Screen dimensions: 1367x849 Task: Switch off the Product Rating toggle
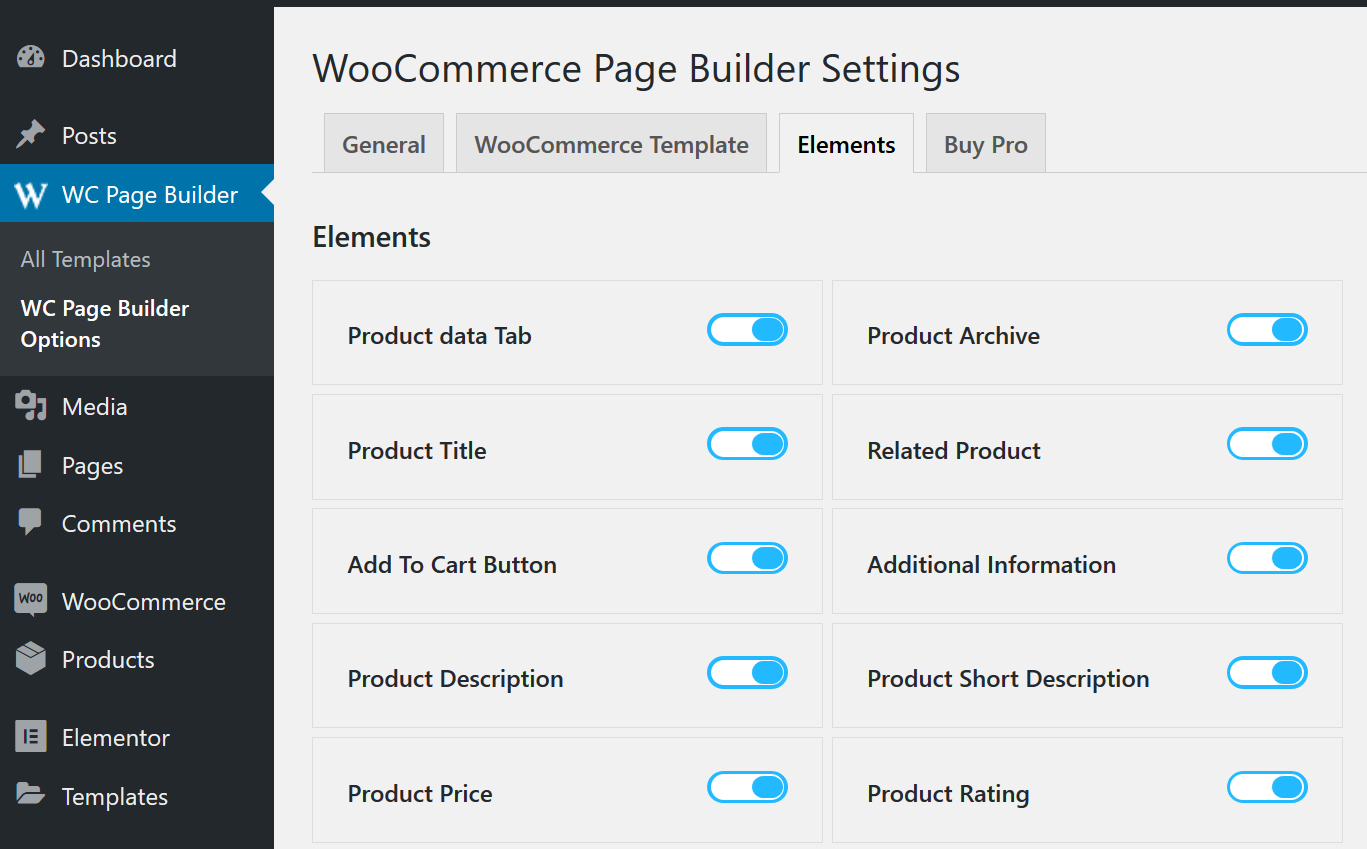pos(1267,787)
